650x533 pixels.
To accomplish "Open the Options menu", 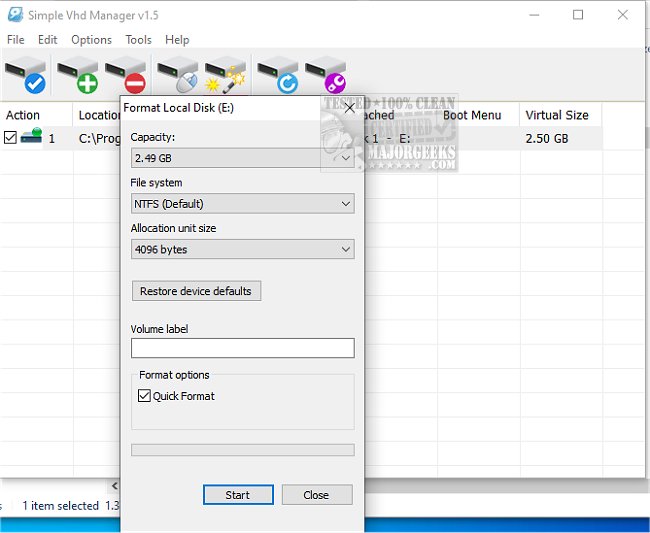I will coord(92,40).
